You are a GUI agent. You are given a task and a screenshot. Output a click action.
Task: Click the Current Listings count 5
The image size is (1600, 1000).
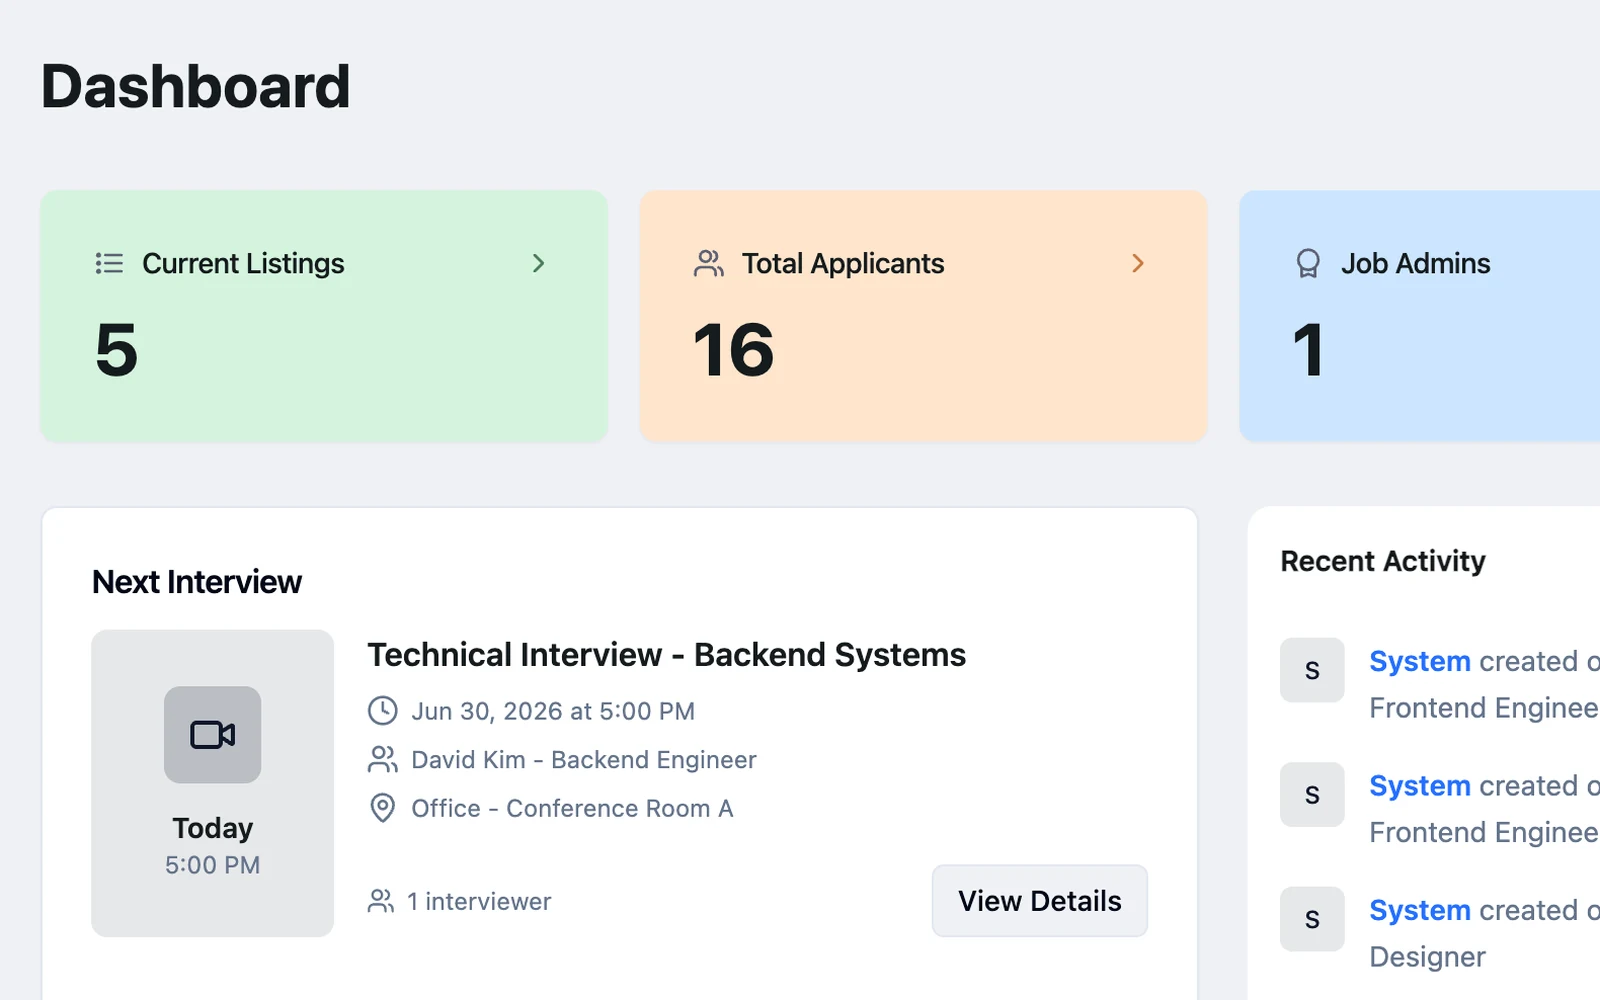[117, 351]
